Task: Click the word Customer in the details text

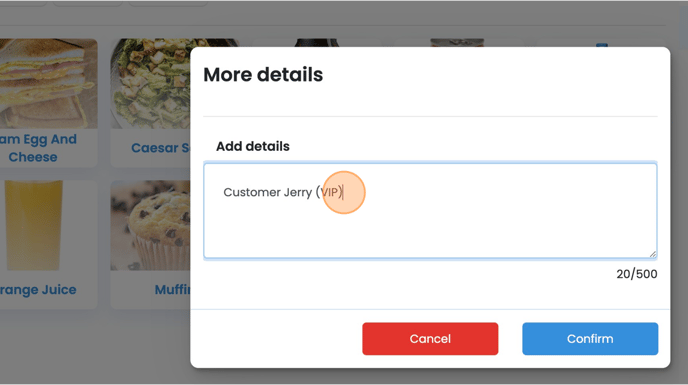Action: click(252, 192)
